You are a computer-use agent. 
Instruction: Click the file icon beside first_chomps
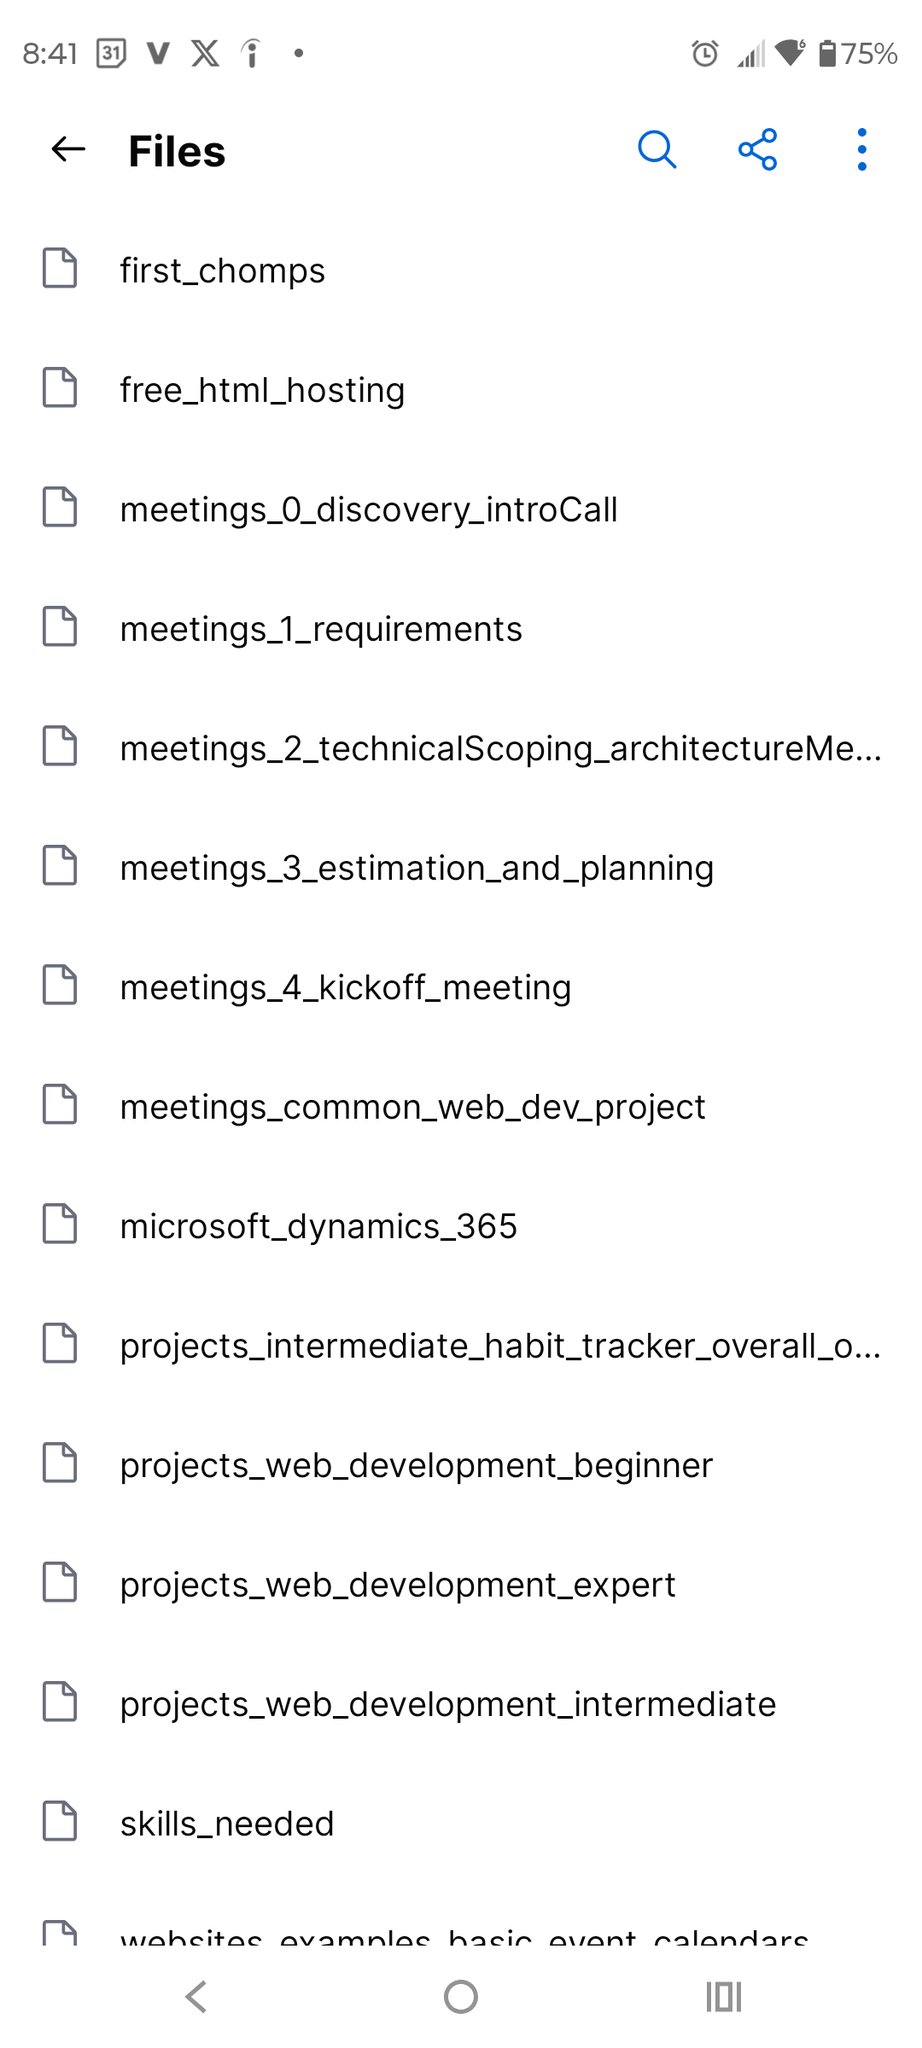pos(60,268)
